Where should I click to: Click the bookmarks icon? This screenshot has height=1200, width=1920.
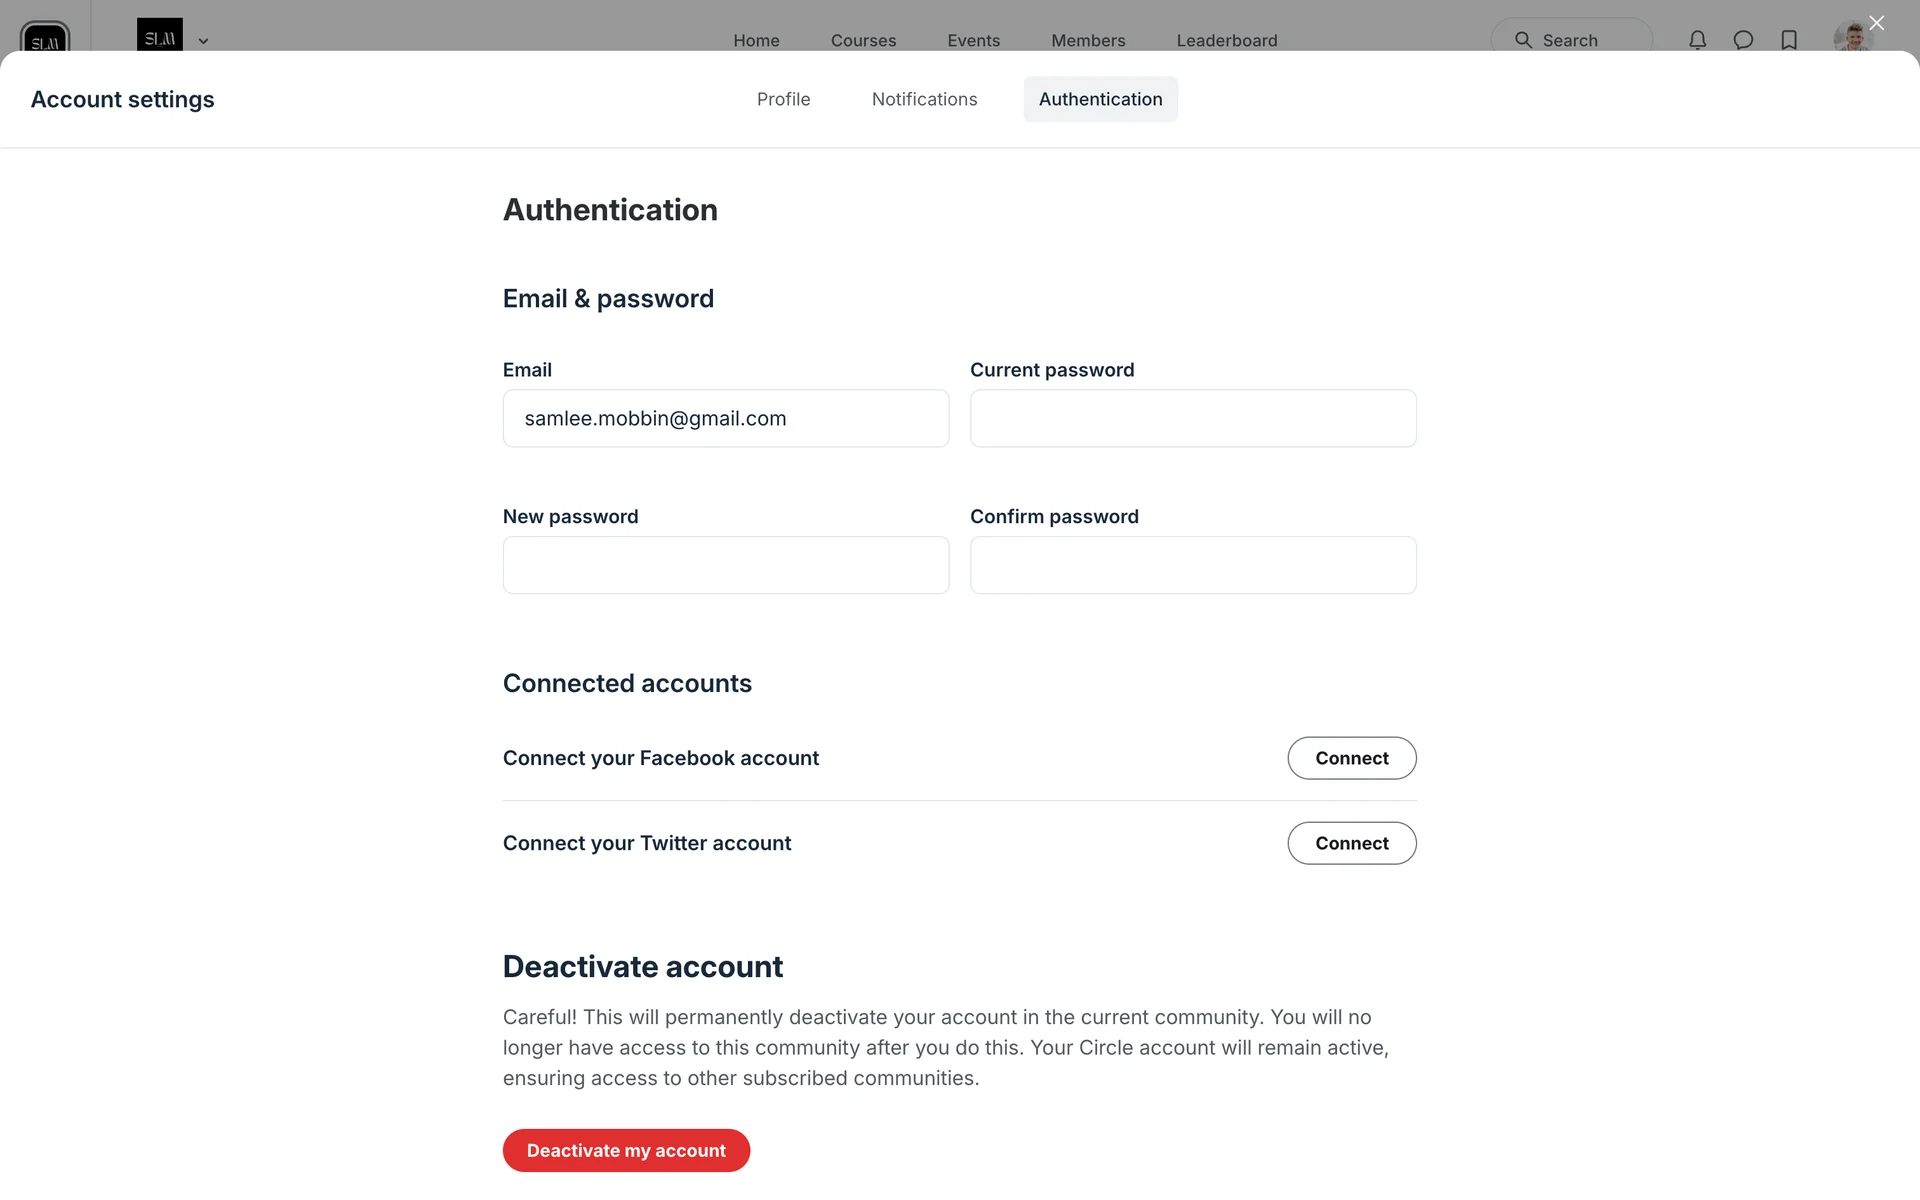[1789, 40]
